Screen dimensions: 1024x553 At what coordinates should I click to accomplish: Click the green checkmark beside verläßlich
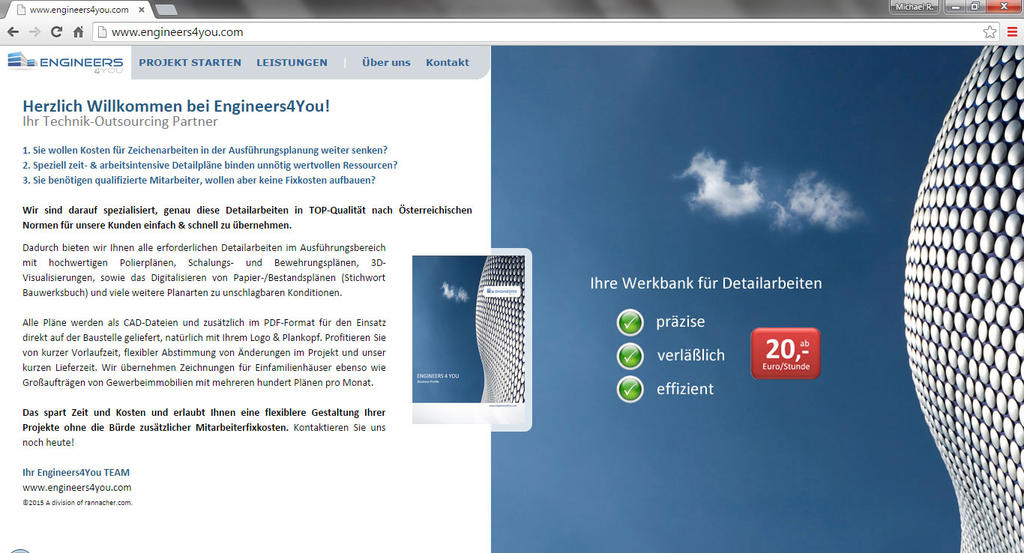630,356
